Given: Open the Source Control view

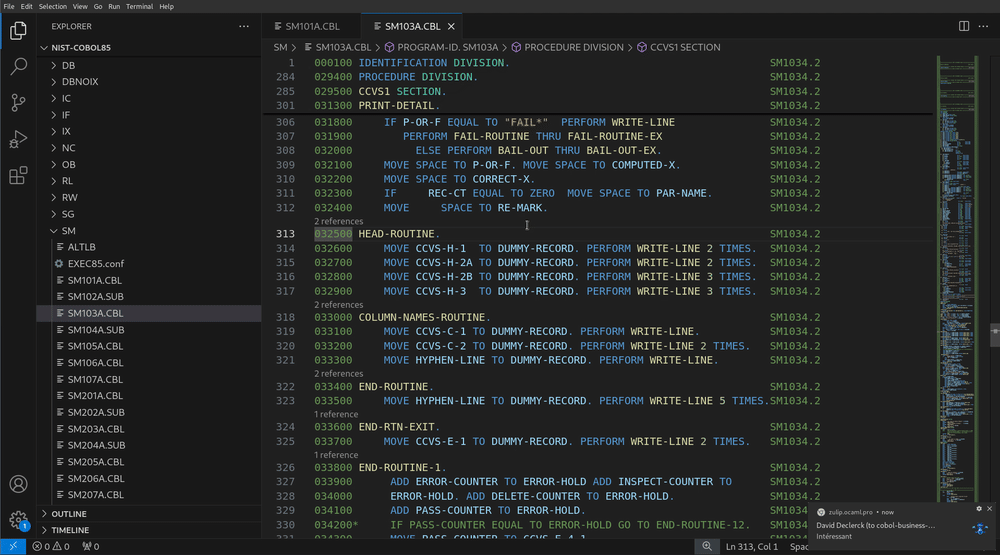Looking at the screenshot, I should point(18,103).
